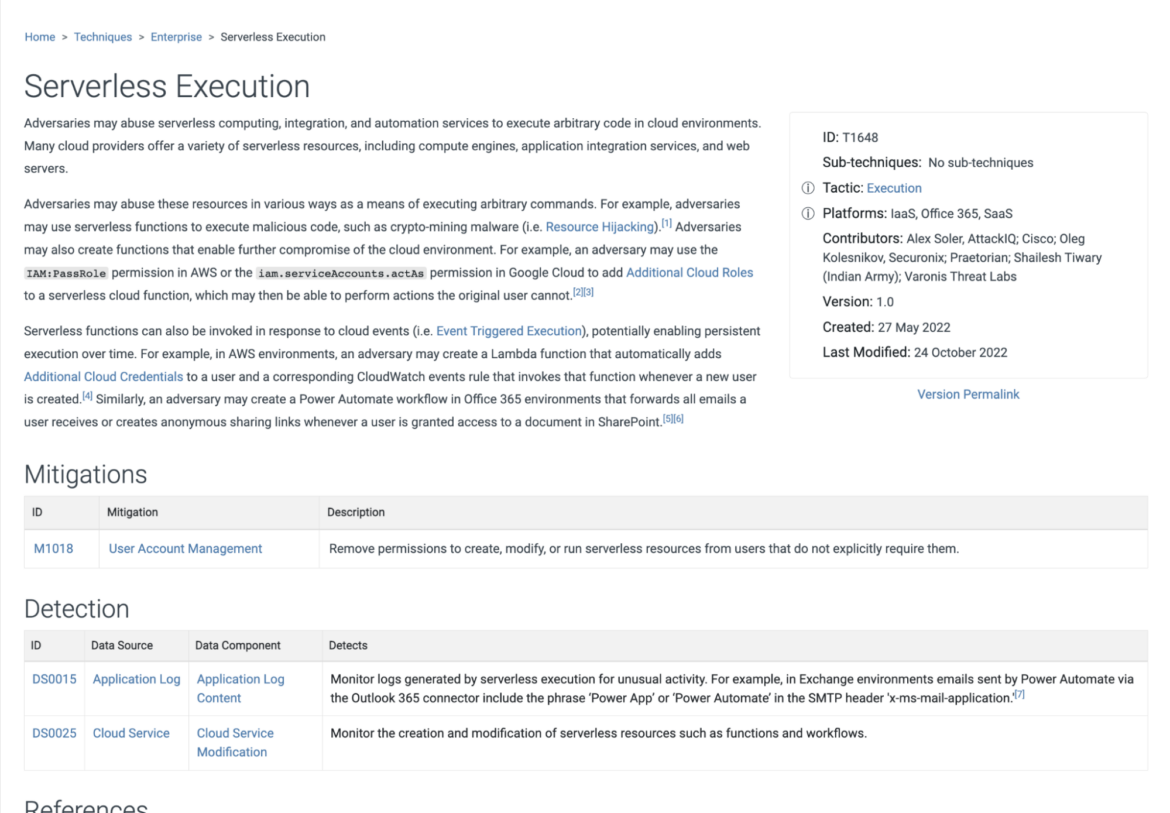This screenshot has height=813, width=1170.
Task: Go to Home breadcrumb link
Action: click(x=40, y=37)
